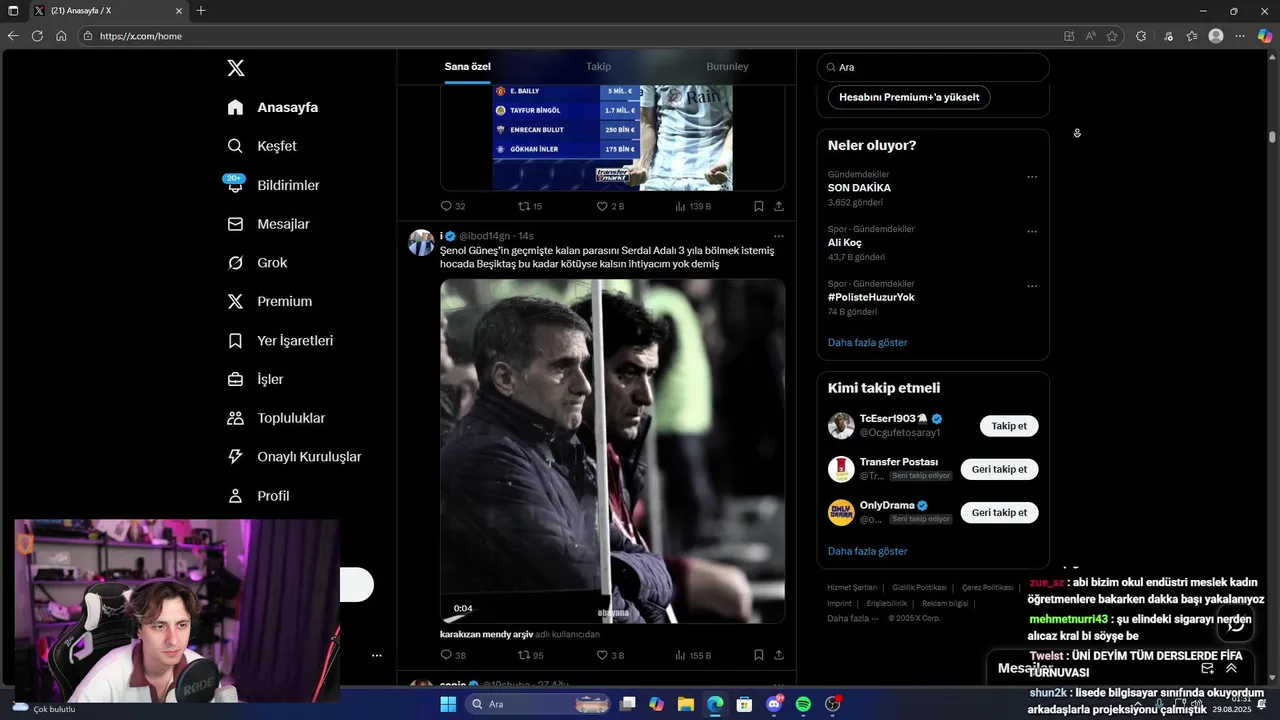
Task: Click Daha fazla göster under Kimi takip etmeli
Action: point(867,551)
